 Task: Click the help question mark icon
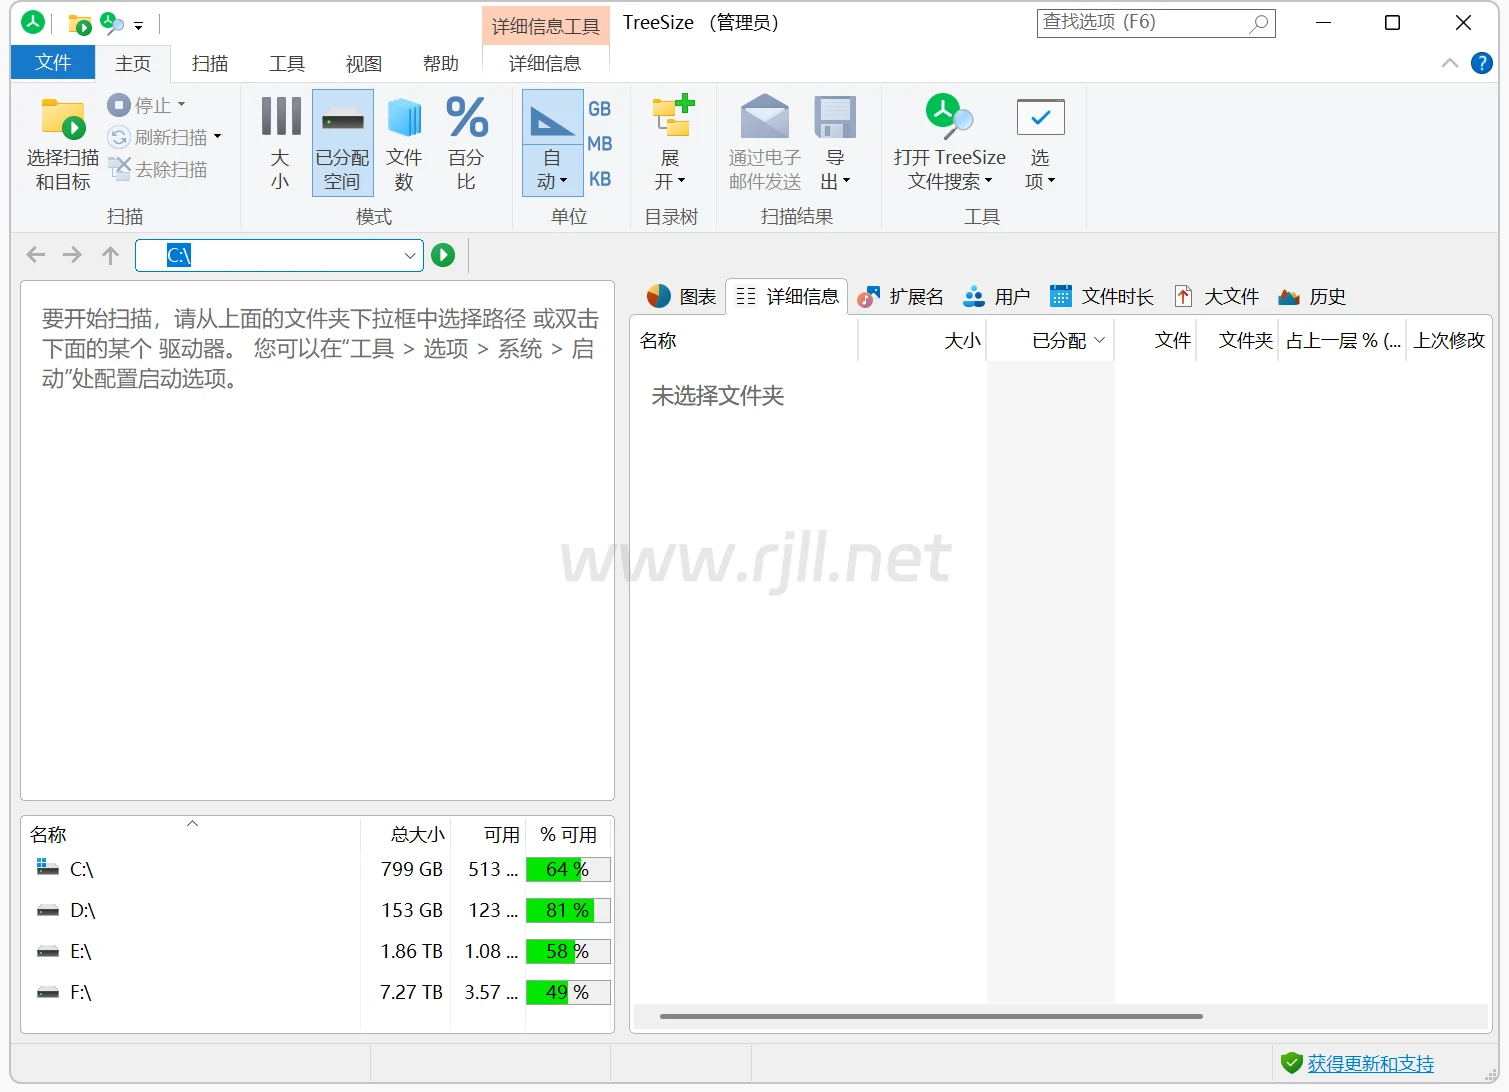pos(1481,63)
